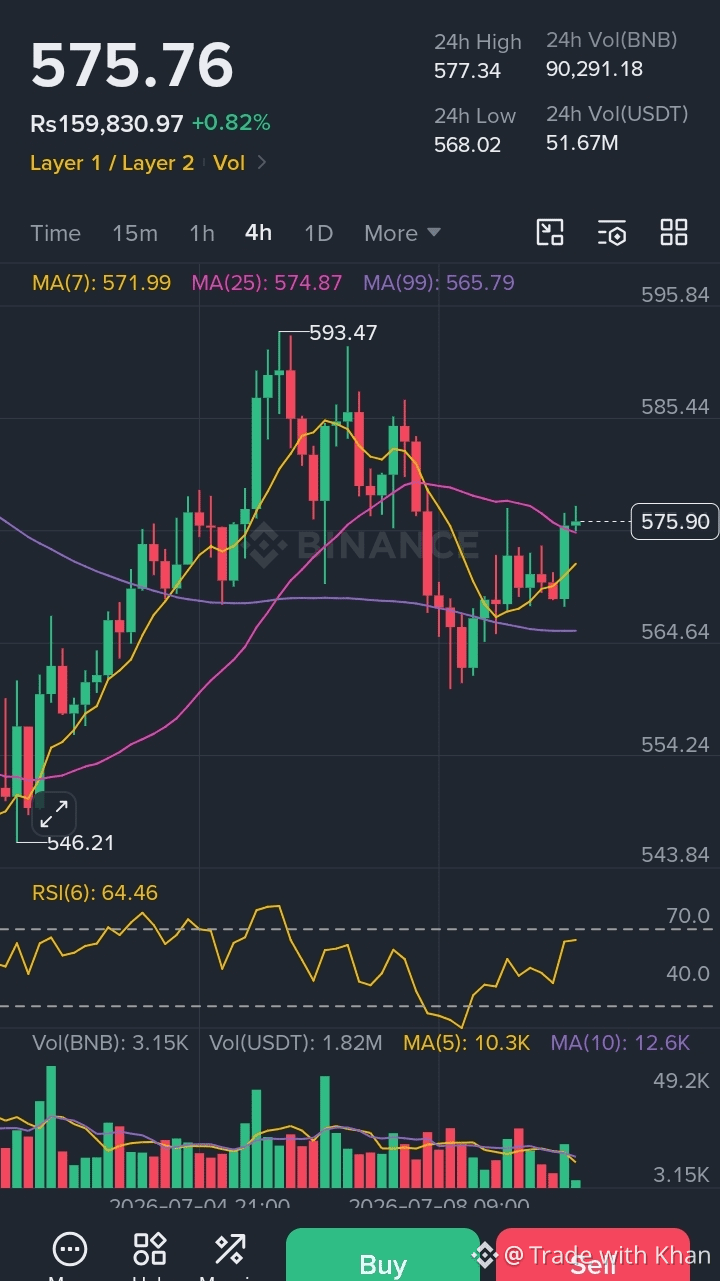Tap the Vol(USDT): 1.82M label
Viewport: 720px width, 1281px height.
click(296, 1043)
